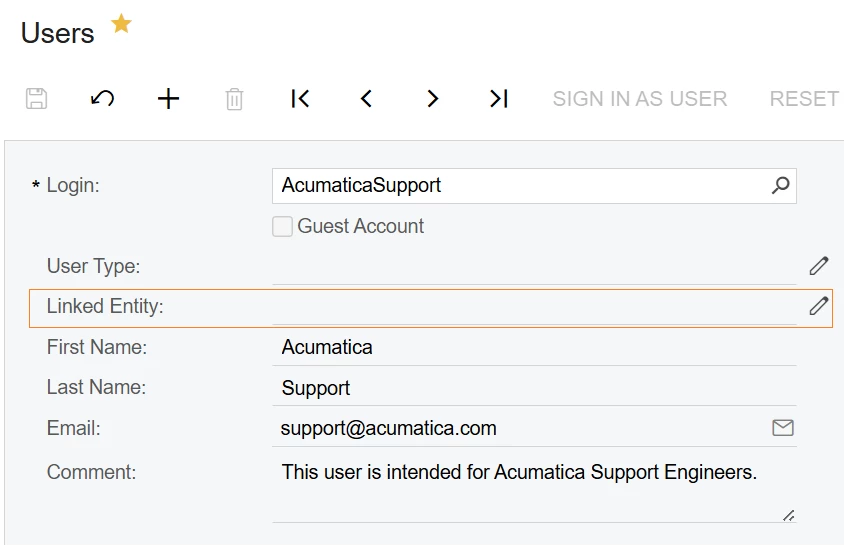Click the Comment box resize handle

tap(788, 515)
